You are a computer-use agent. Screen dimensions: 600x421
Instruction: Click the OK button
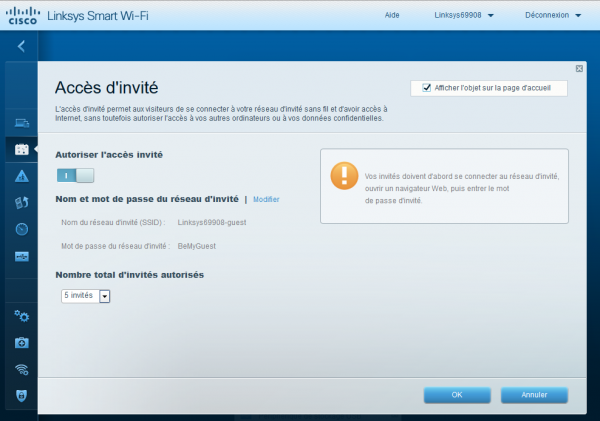pyautogui.click(x=456, y=395)
